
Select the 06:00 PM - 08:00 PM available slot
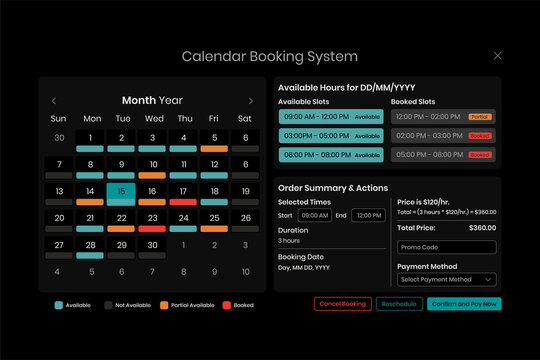point(331,155)
